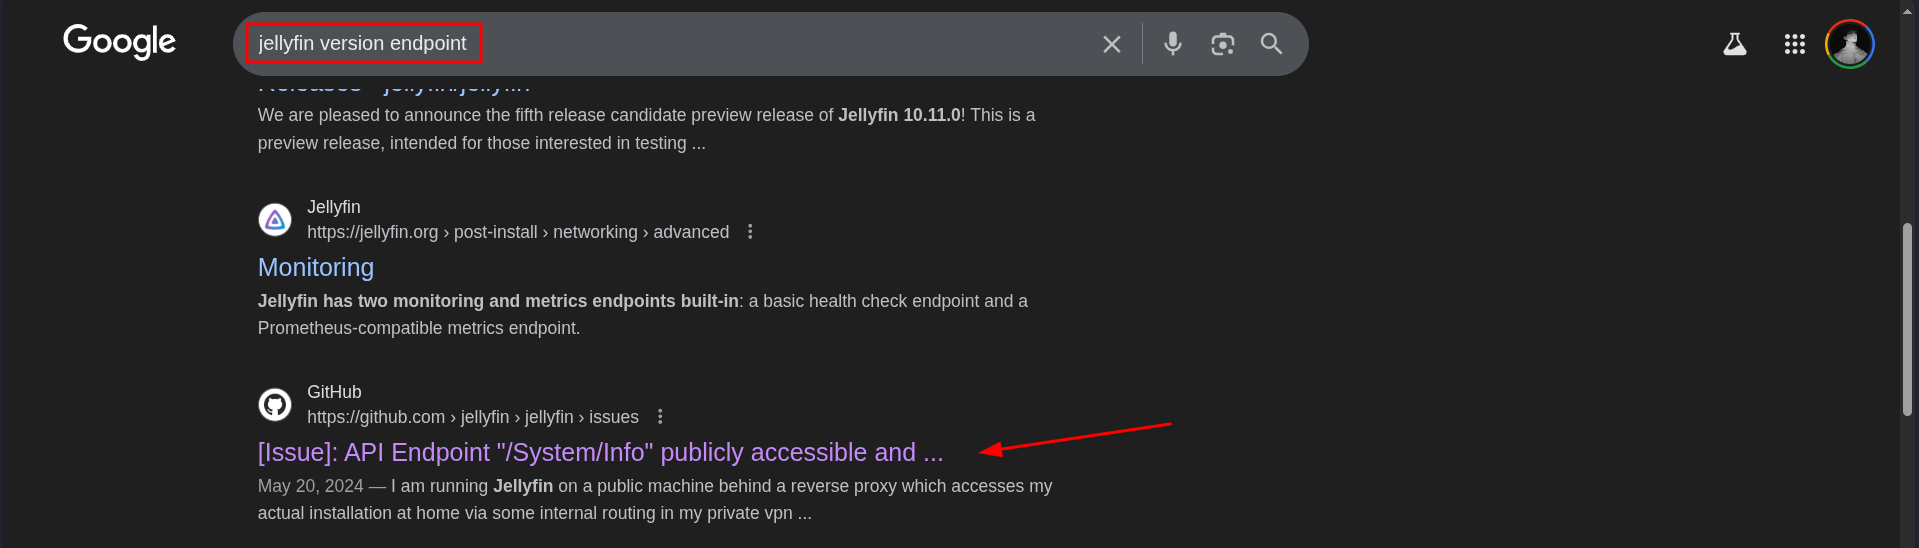Click the Jellyfin site favicon
The image size is (1919, 548).
click(x=275, y=220)
